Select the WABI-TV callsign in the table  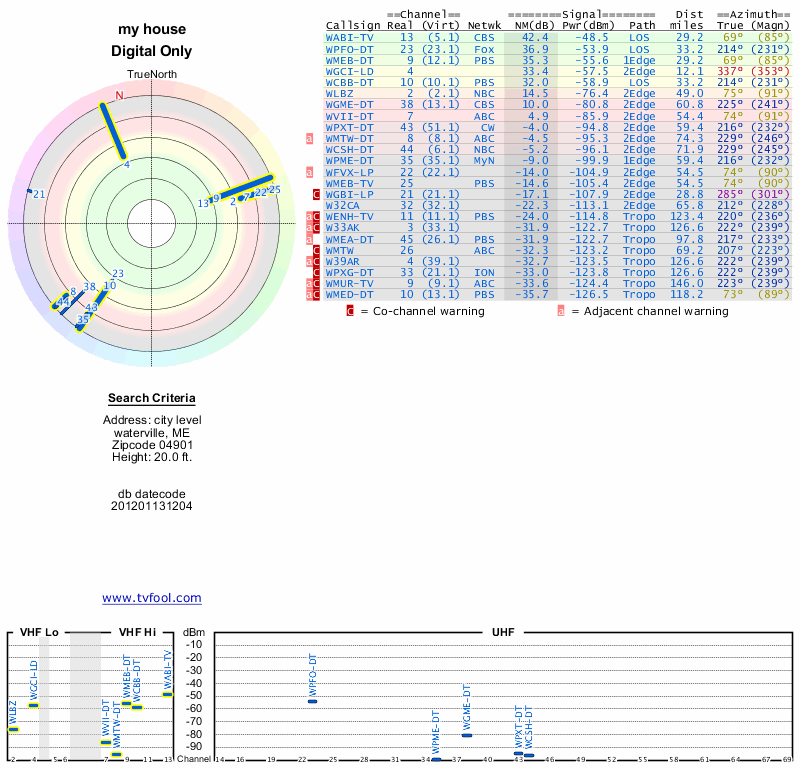(350, 37)
